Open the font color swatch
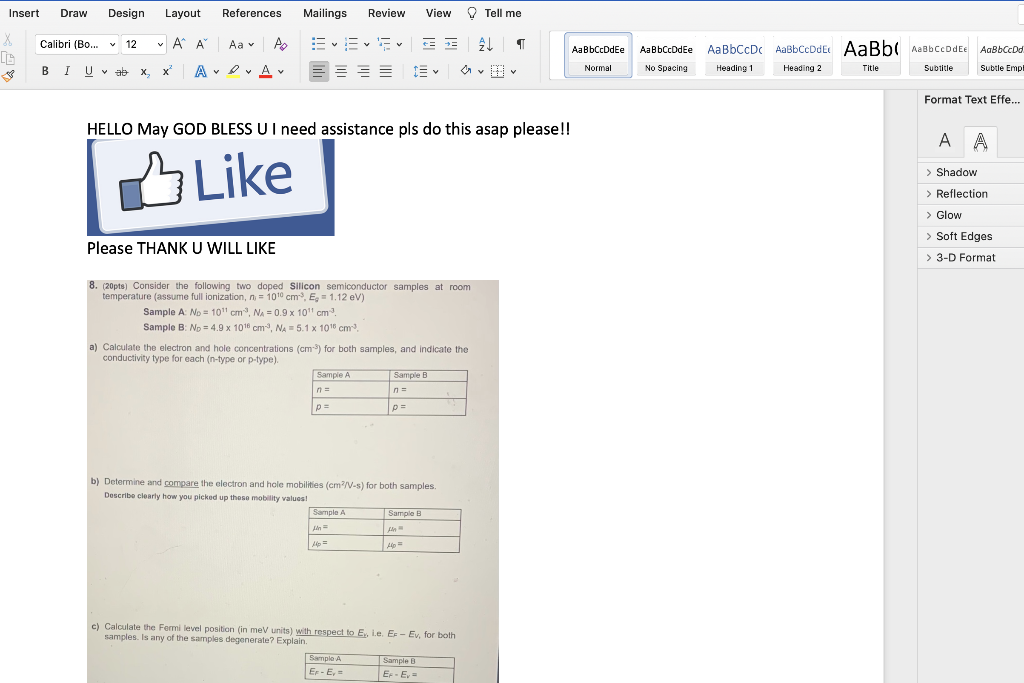The width and height of the screenshot is (1024, 683). [265, 71]
